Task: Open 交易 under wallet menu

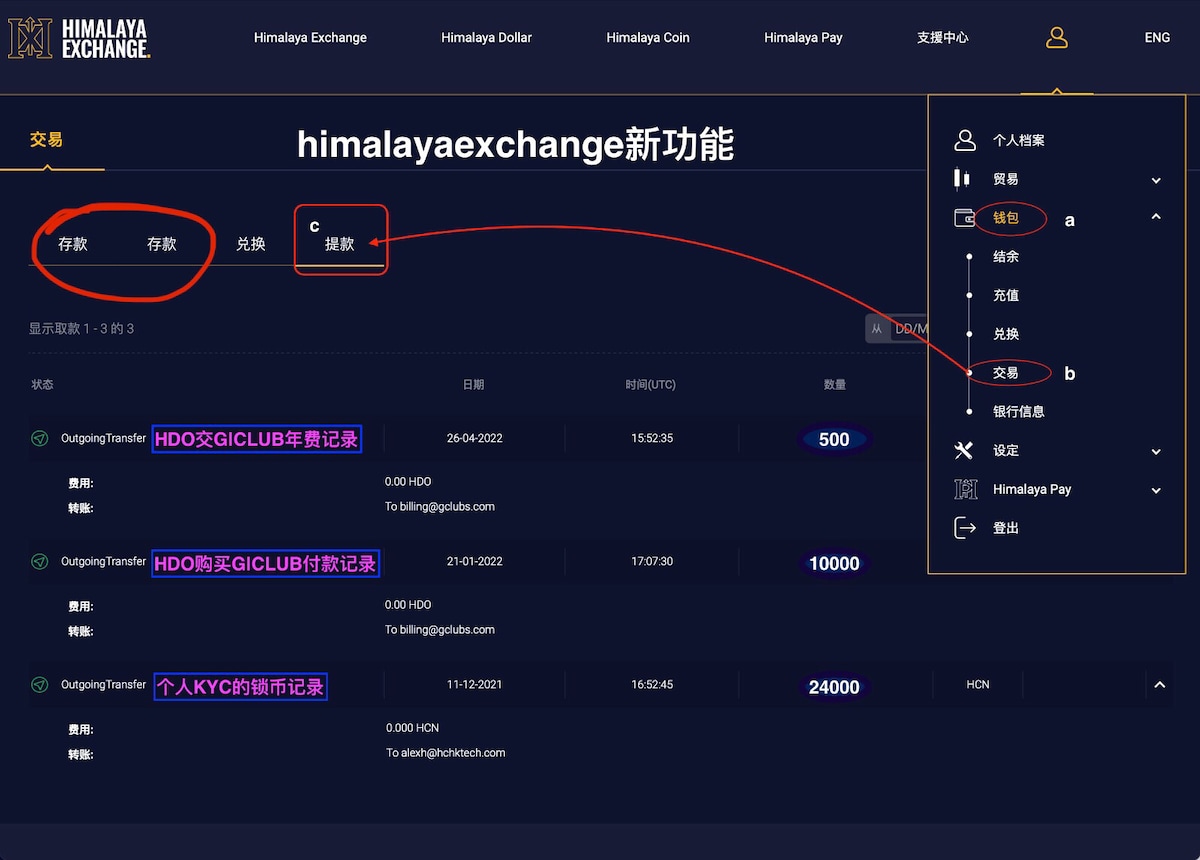Action: (x=1005, y=373)
